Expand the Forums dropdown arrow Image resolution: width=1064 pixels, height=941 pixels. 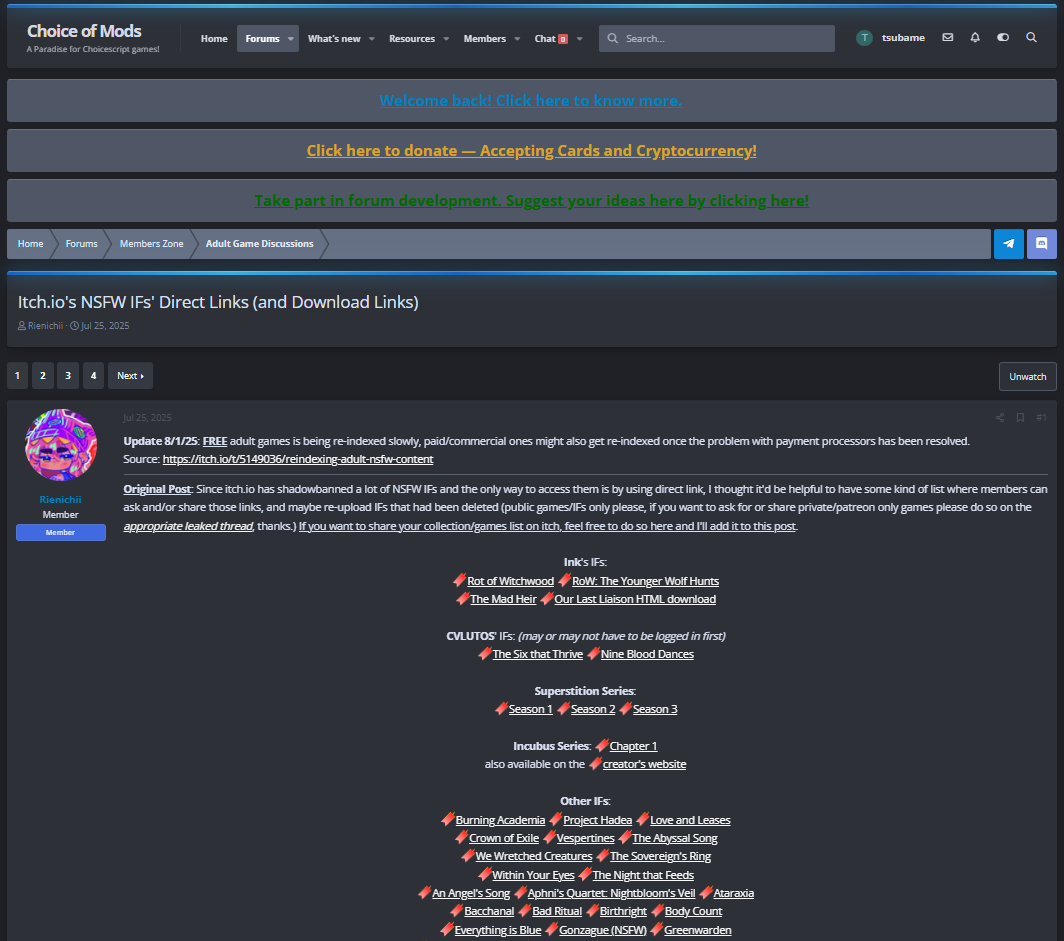pyautogui.click(x=291, y=39)
